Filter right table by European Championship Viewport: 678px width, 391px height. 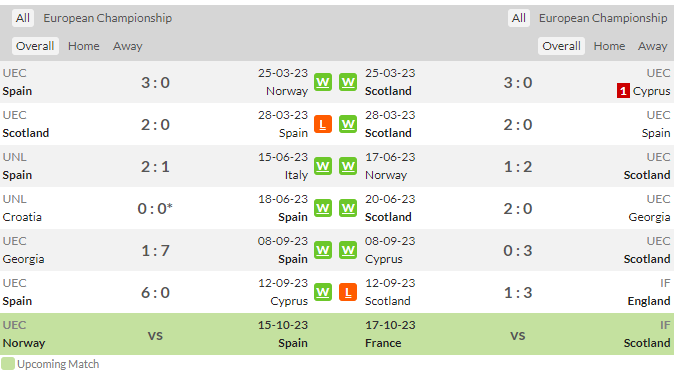[x=603, y=18]
